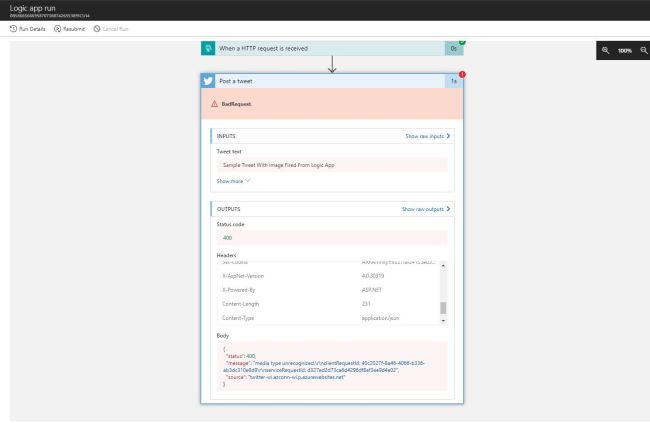
Task: Open Show raw outputs link
Action: pyautogui.click(x=426, y=209)
